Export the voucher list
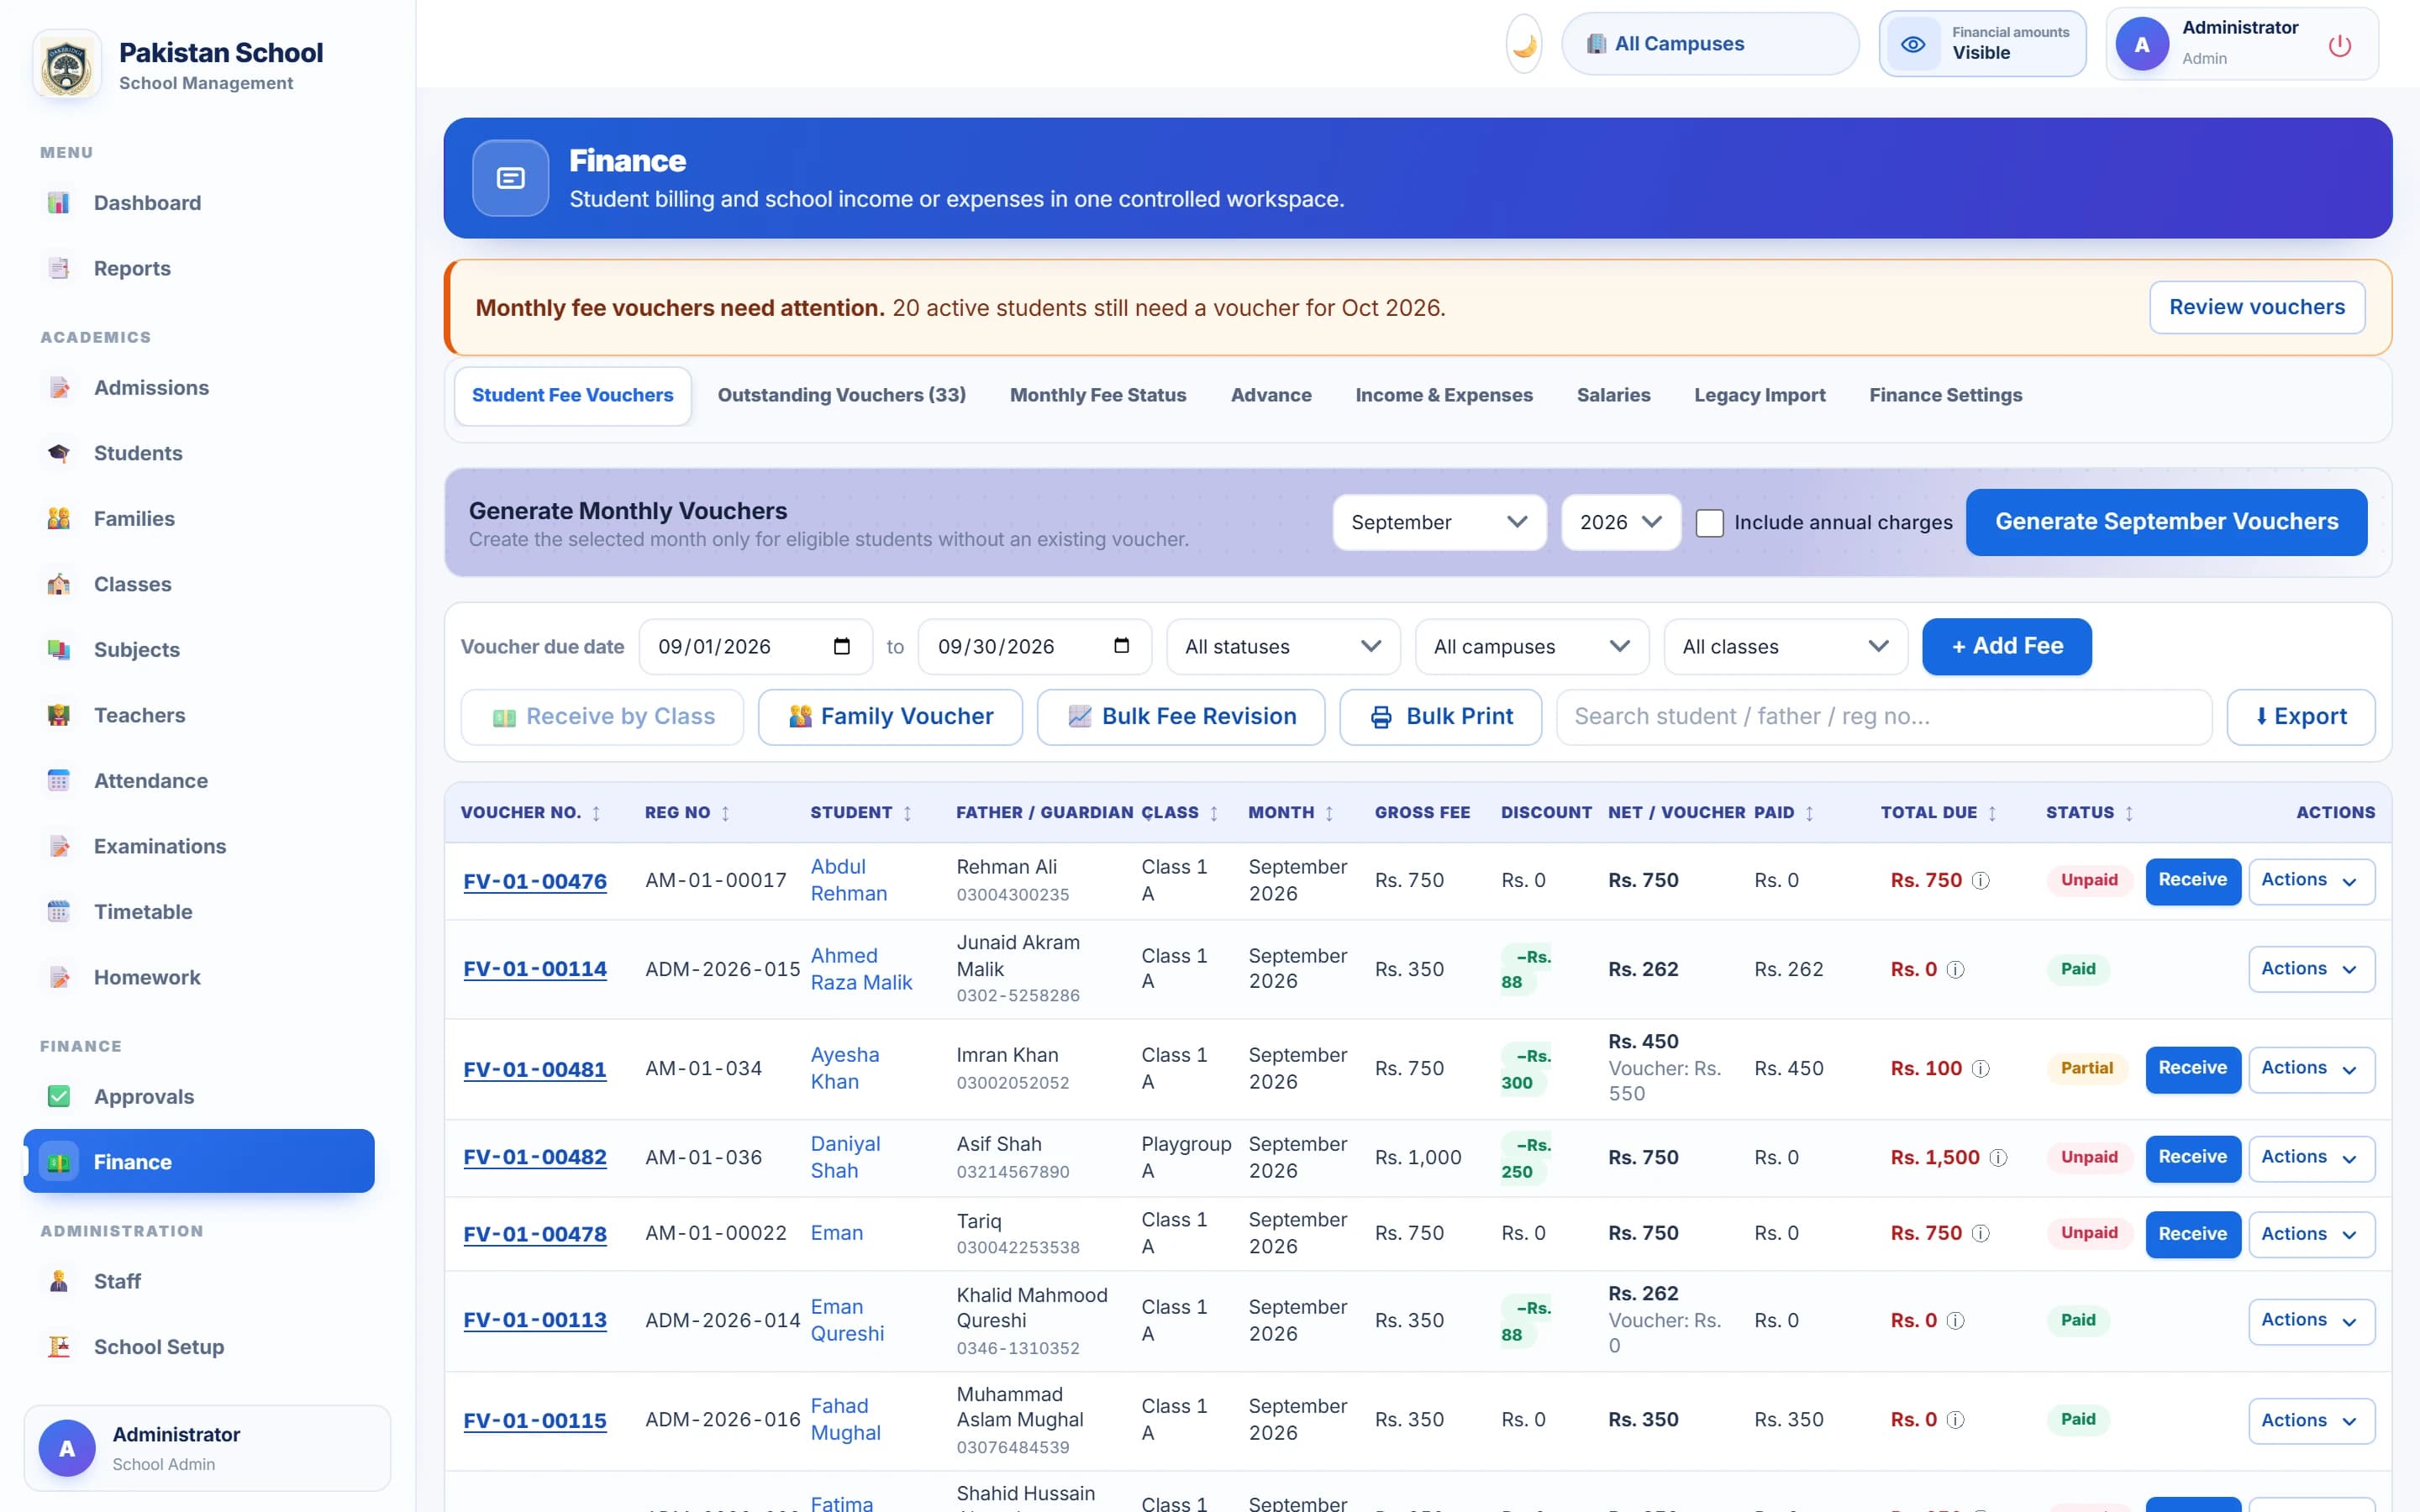 click(2300, 717)
